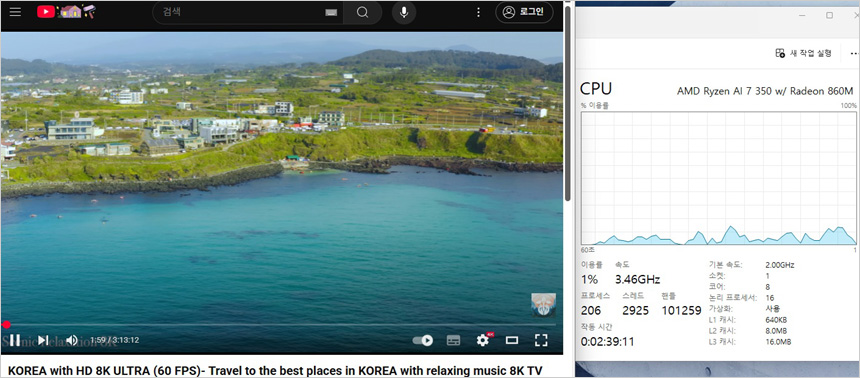
Task: Click the channel watermark thumbnail on video
Action: tap(544, 305)
